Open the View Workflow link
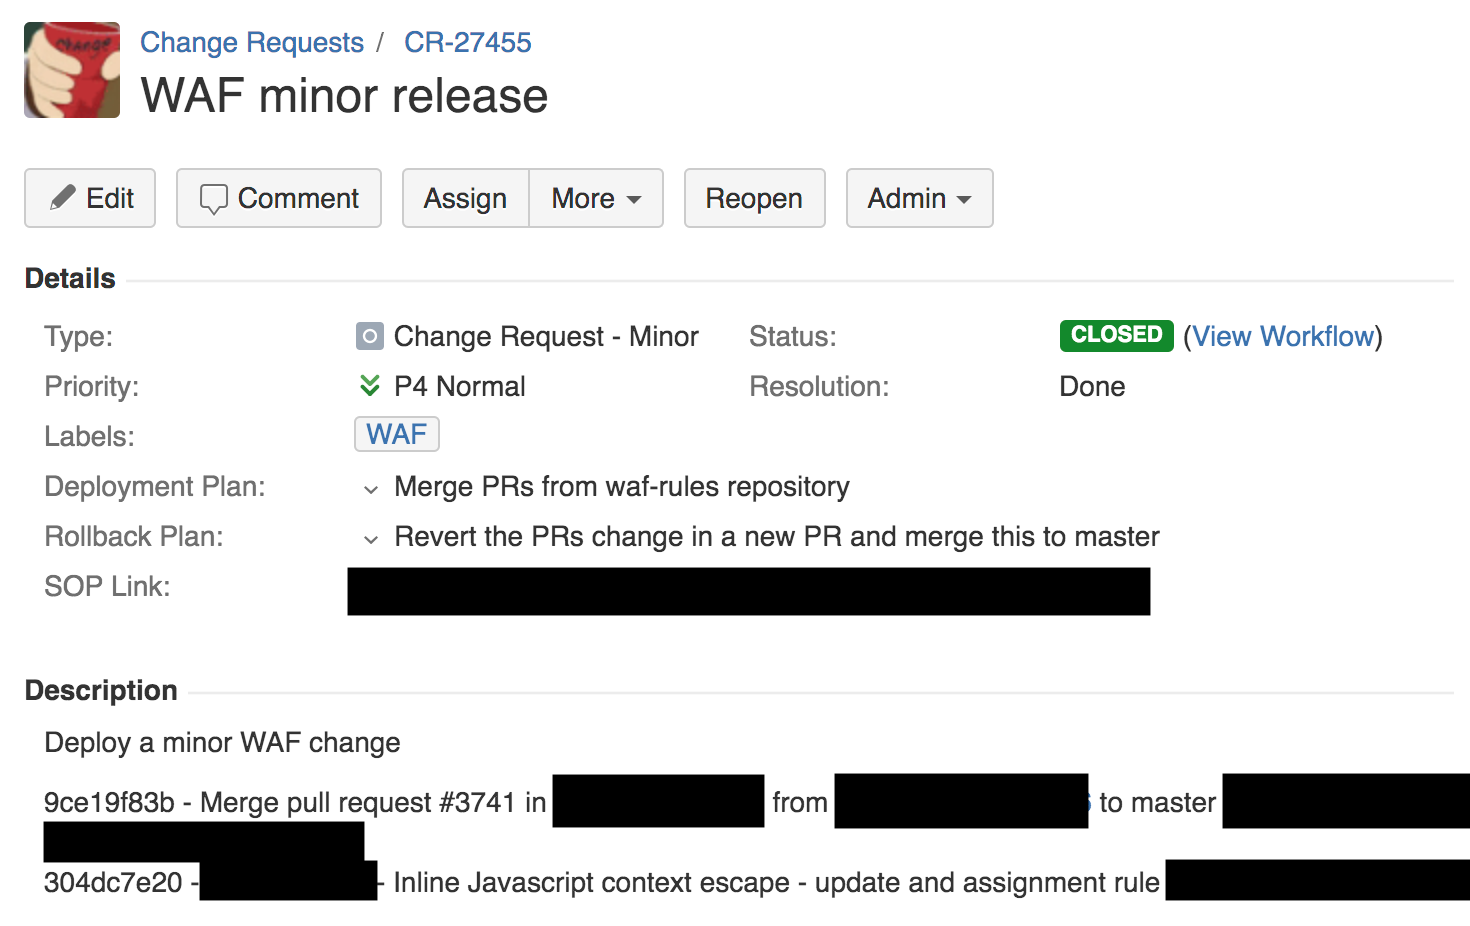1470x926 pixels. tap(1283, 336)
